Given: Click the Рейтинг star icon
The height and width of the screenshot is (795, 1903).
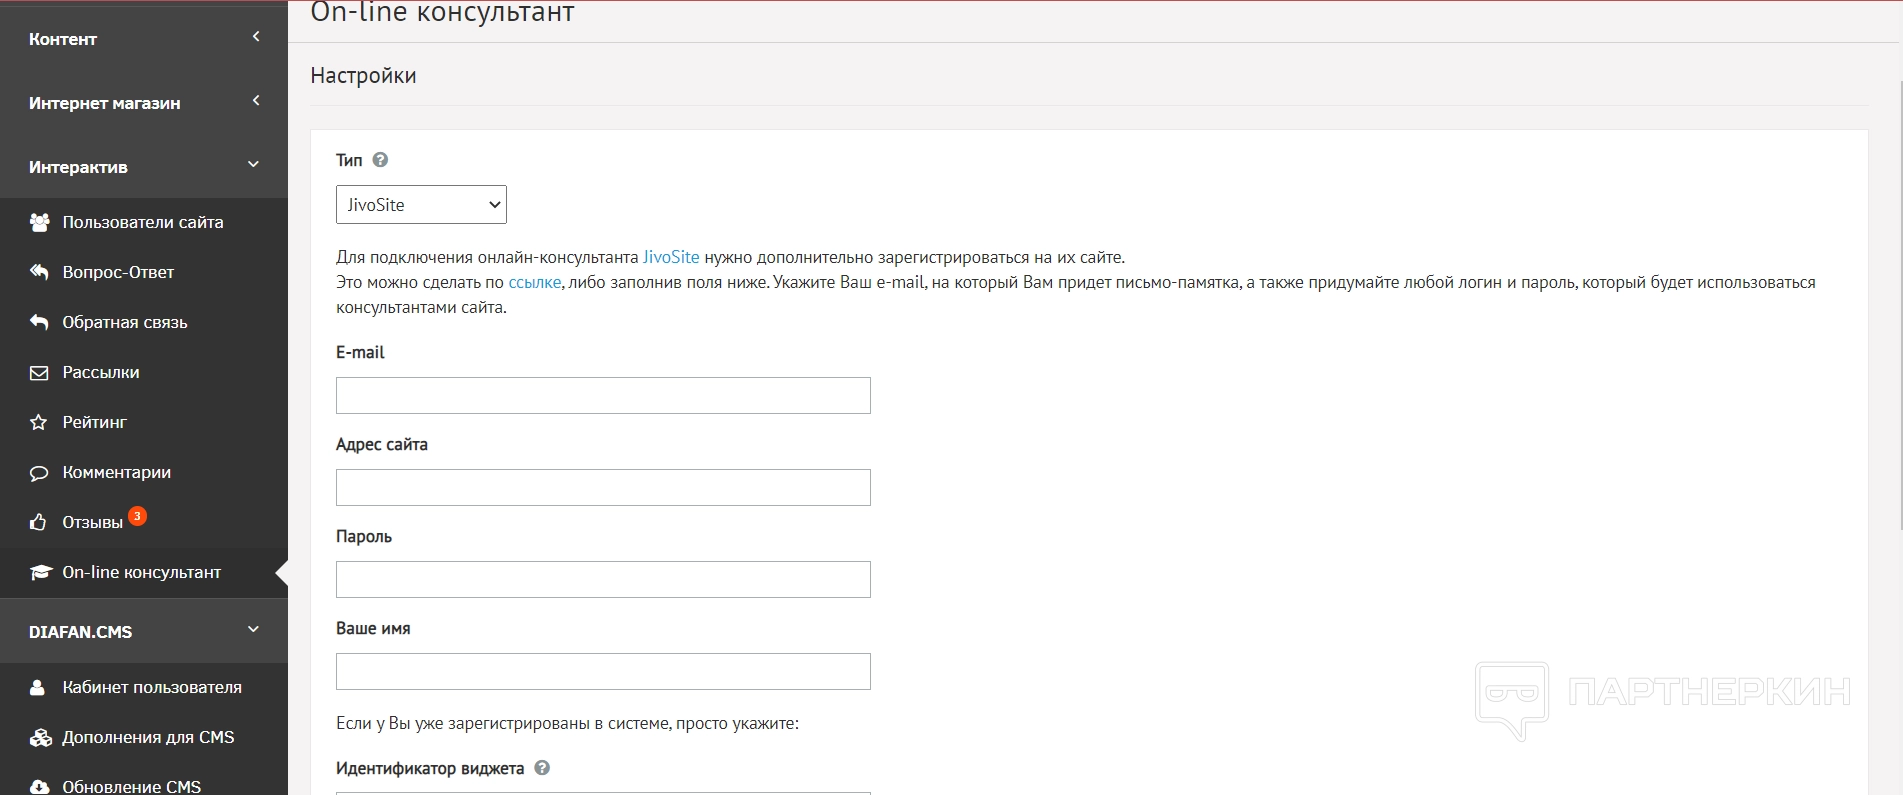Looking at the screenshot, I should point(39,422).
